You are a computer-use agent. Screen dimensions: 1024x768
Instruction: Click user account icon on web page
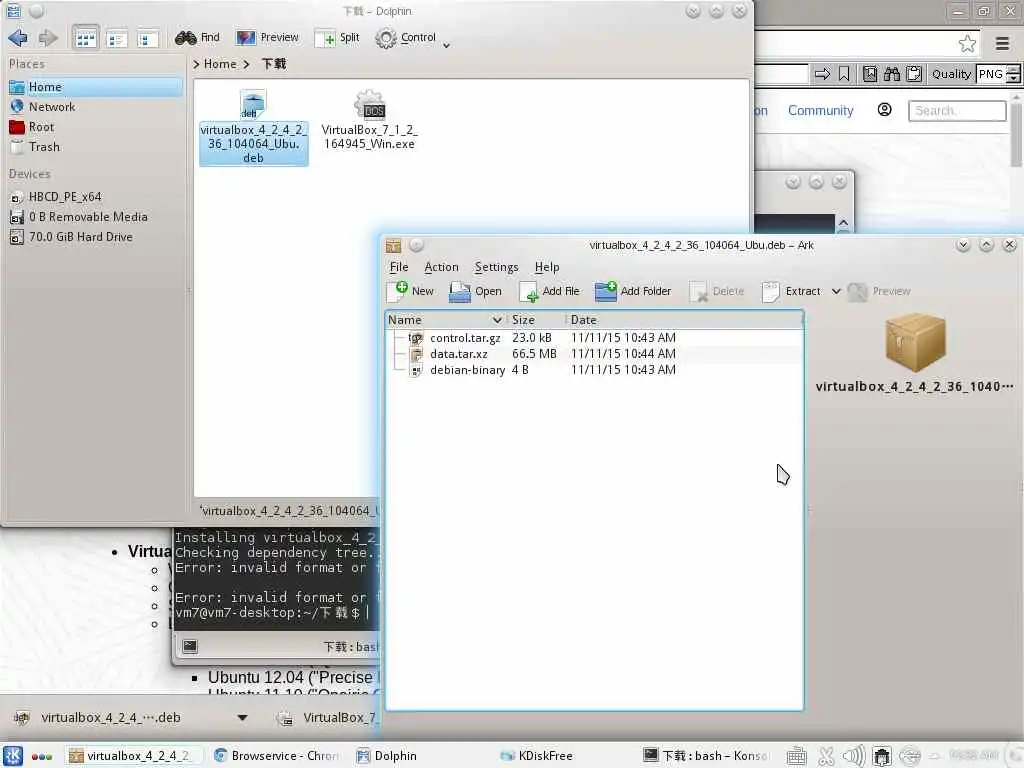tap(884, 110)
